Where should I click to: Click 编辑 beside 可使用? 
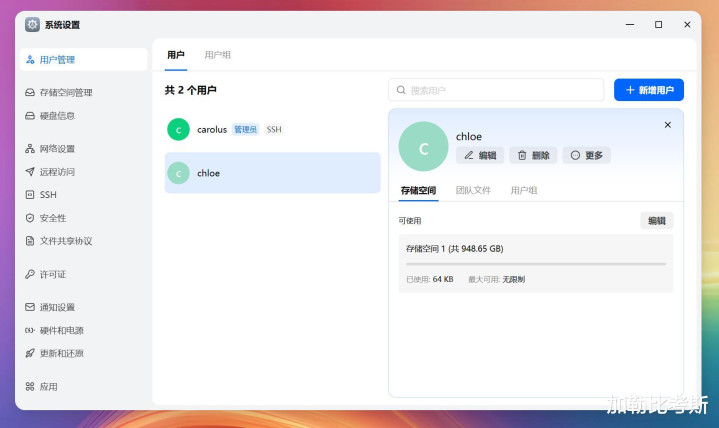point(657,221)
